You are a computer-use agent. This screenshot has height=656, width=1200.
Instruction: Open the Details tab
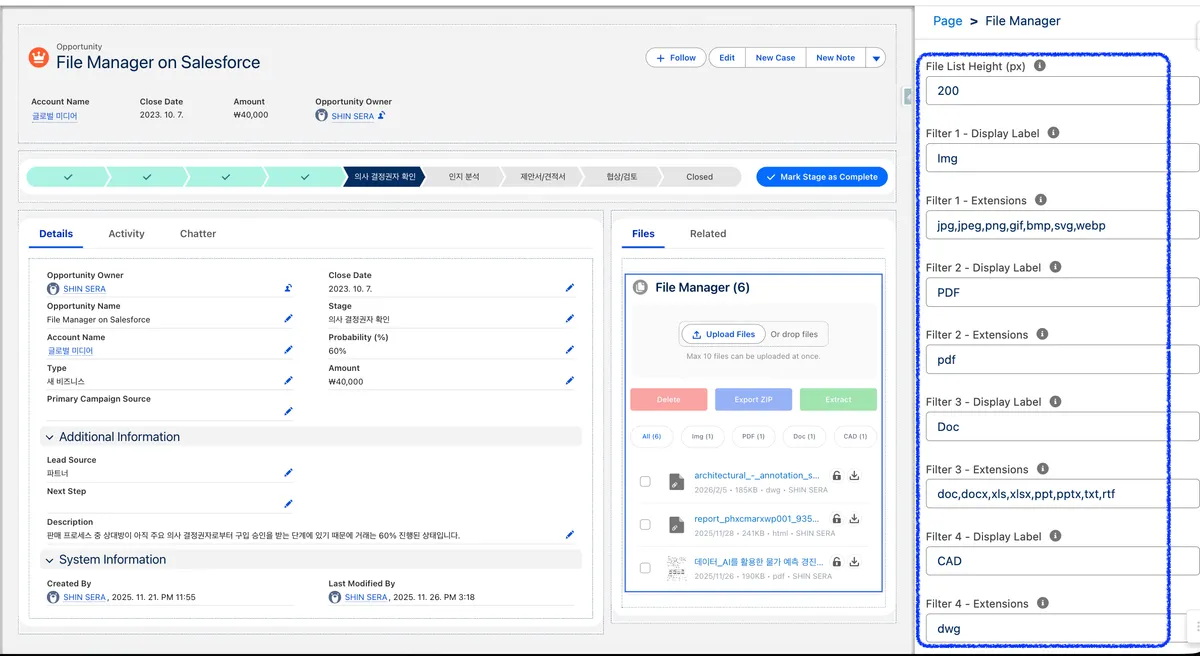[56, 233]
